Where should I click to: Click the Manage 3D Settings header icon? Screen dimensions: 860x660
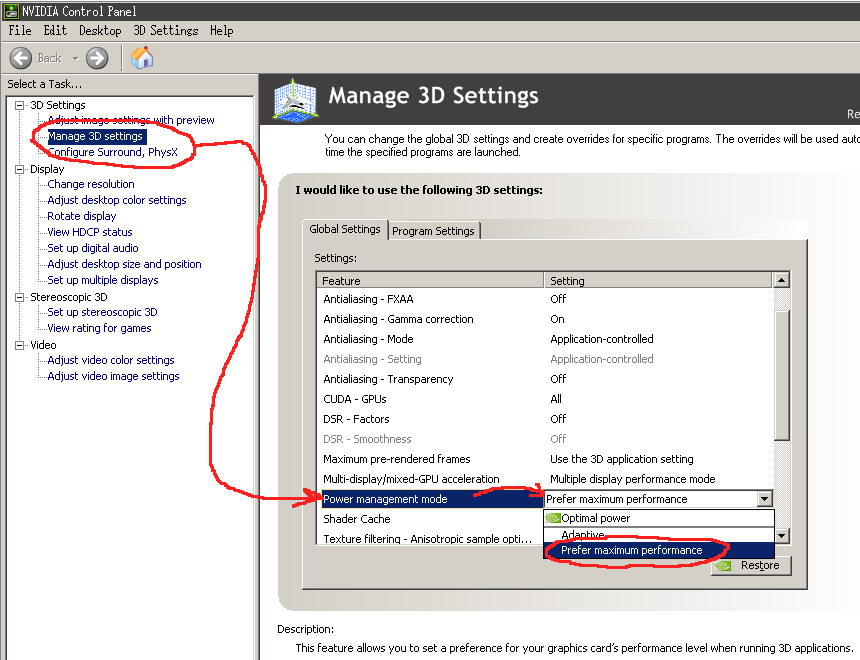tap(296, 100)
